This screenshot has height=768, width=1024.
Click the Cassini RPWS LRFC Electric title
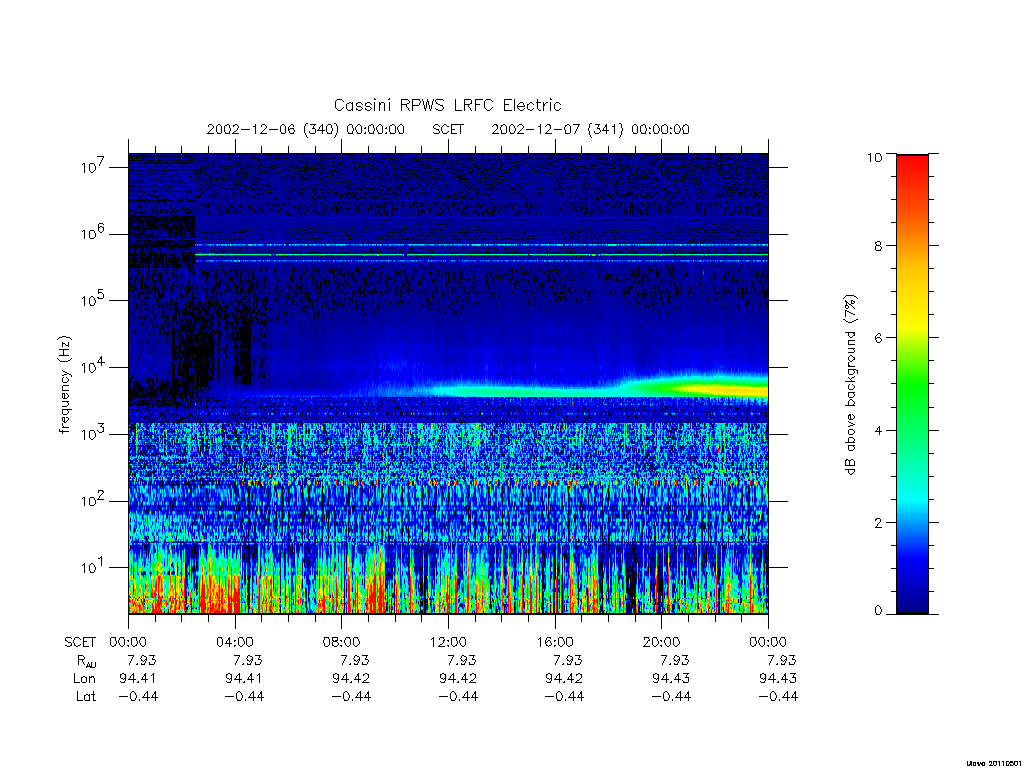point(447,105)
